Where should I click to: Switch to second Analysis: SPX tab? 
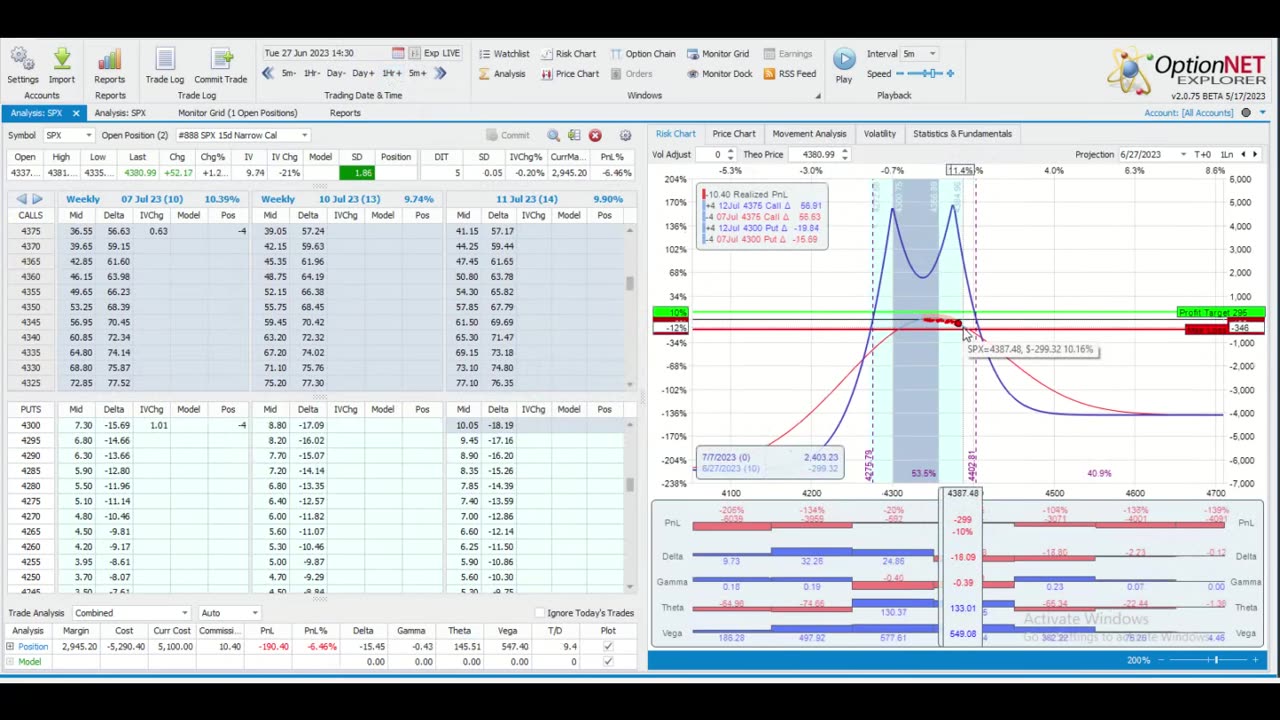(x=120, y=113)
